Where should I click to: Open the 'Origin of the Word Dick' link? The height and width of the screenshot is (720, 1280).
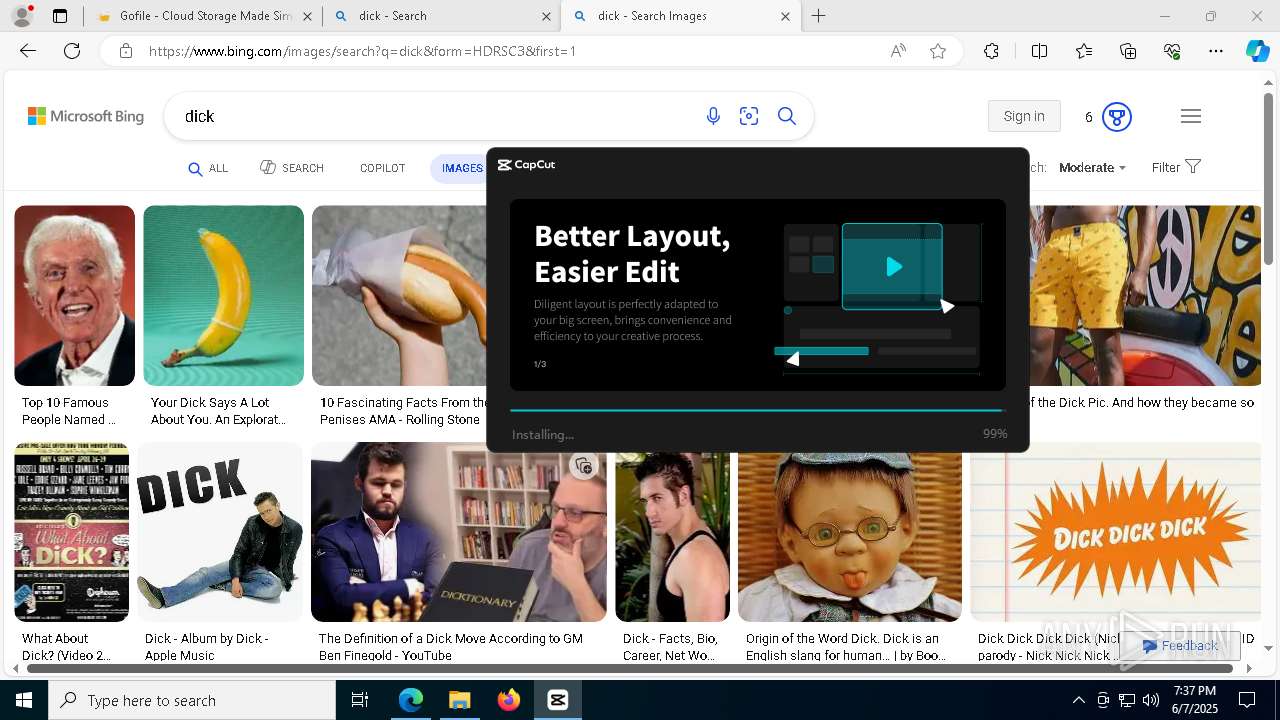(846, 647)
